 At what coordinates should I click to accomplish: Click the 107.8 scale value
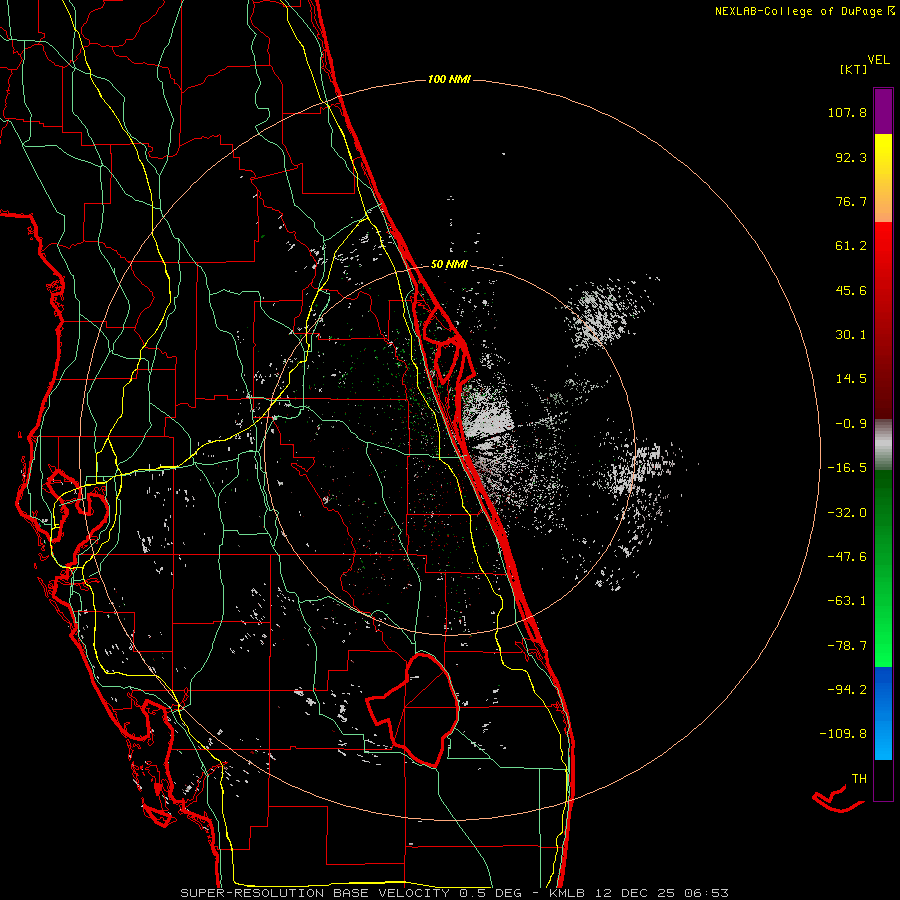point(847,112)
